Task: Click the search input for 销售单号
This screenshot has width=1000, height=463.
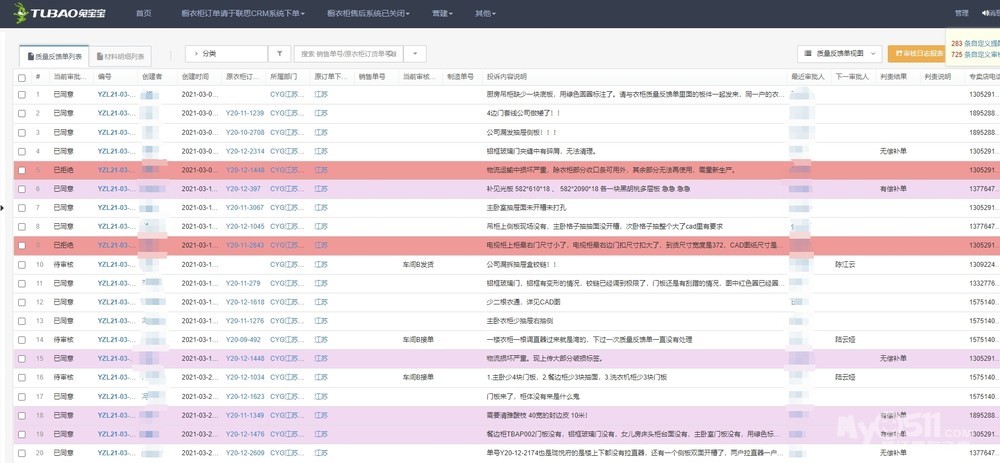Action: pos(348,54)
